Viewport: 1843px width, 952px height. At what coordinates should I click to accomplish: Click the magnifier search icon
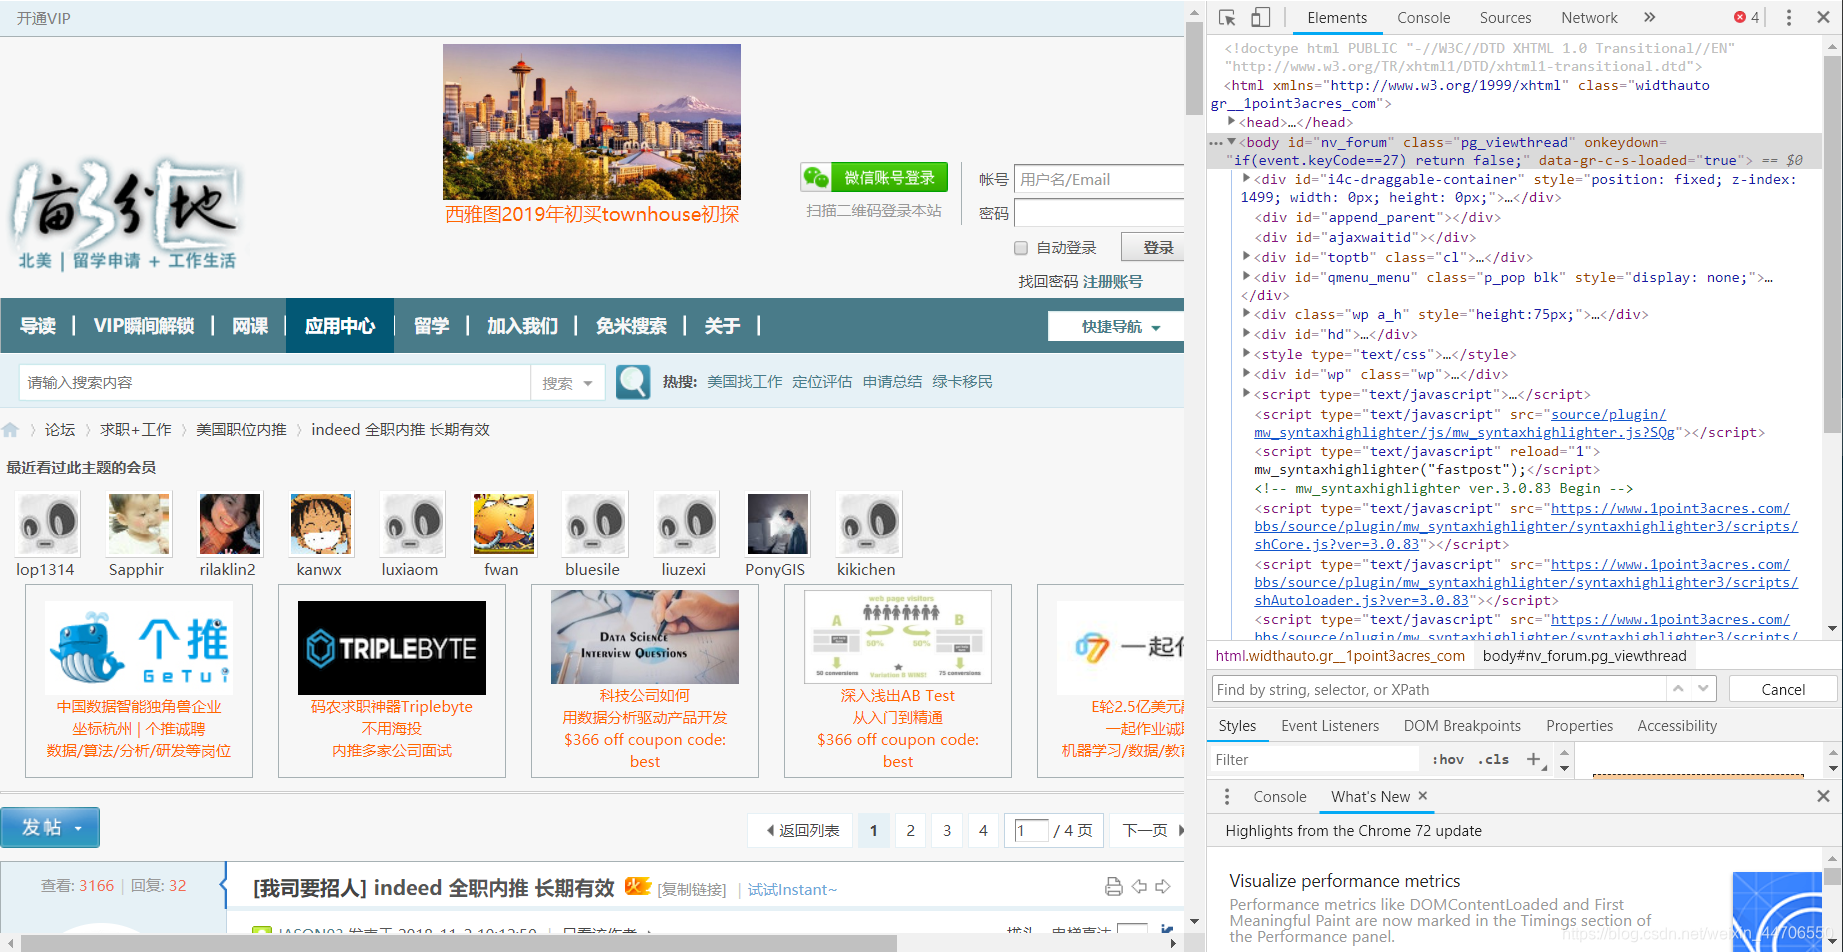633,382
